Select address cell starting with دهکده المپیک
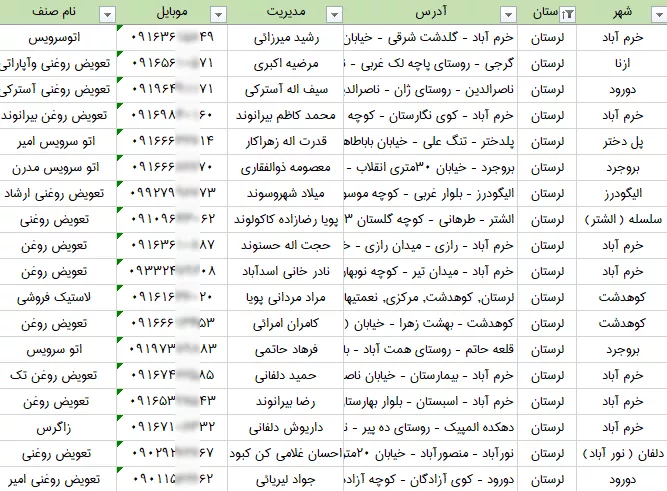The width and height of the screenshot is (667, 491). click(430, 427)
